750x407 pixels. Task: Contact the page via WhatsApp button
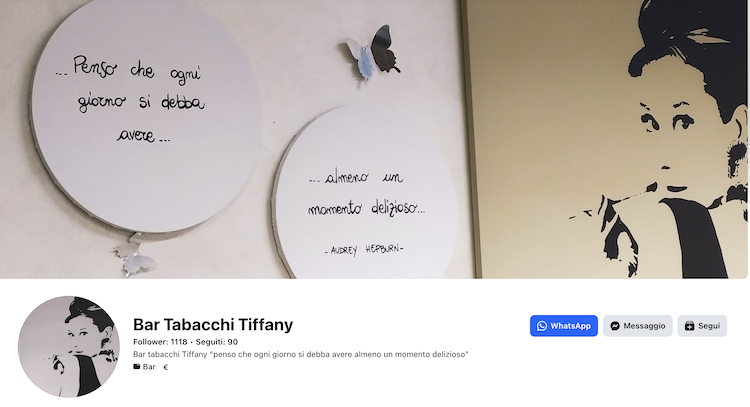pos(564,326)
